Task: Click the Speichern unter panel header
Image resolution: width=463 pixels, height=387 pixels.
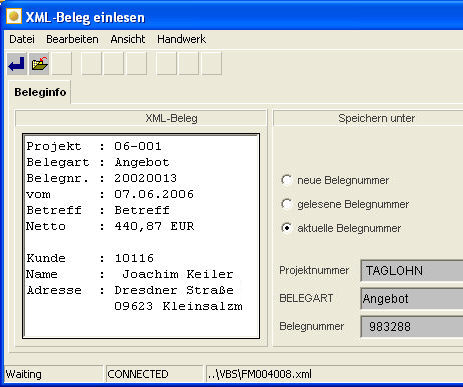Action: pyautogui.click(x=368, y=118)
